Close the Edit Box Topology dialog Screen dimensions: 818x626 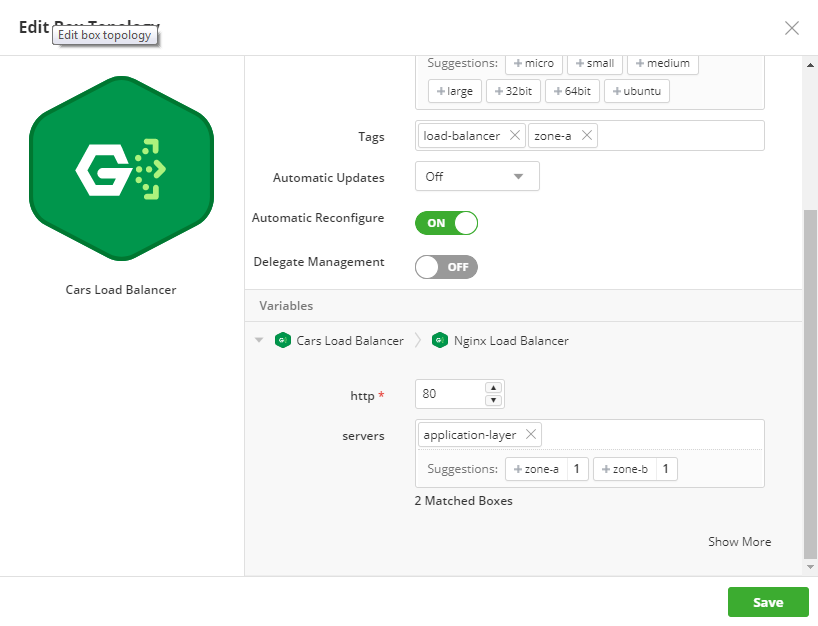(791, 28)
